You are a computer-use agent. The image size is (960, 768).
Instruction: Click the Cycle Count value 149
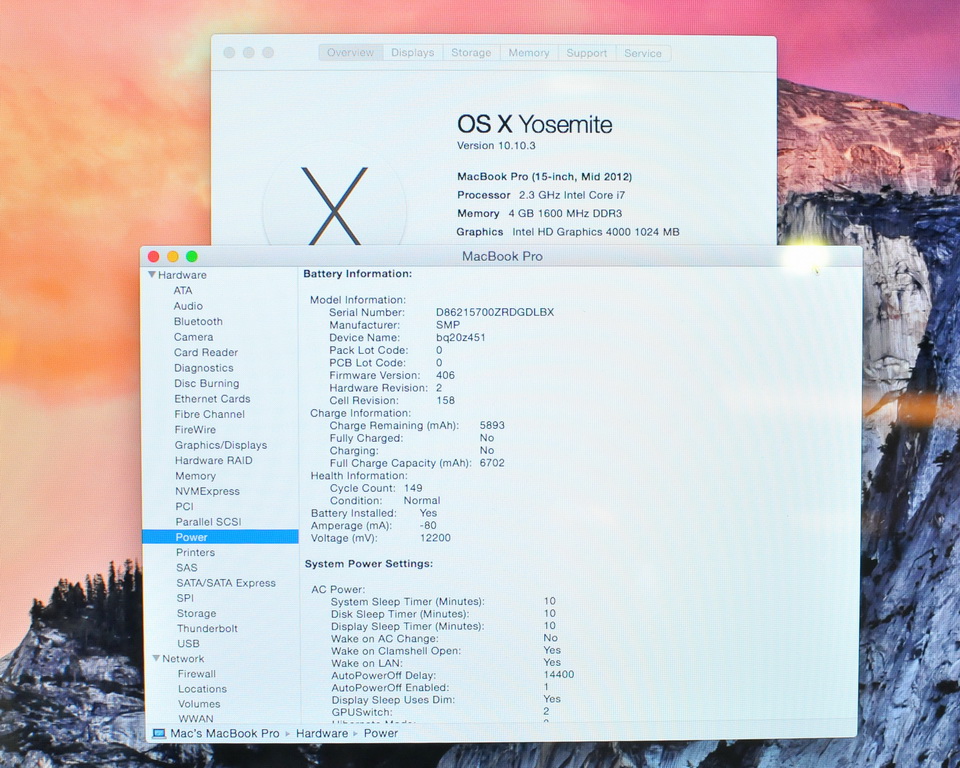click(x=413, y=488)
